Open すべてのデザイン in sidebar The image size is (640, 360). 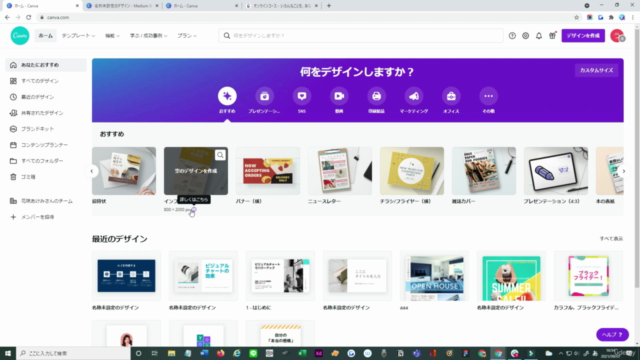point(46,81)
